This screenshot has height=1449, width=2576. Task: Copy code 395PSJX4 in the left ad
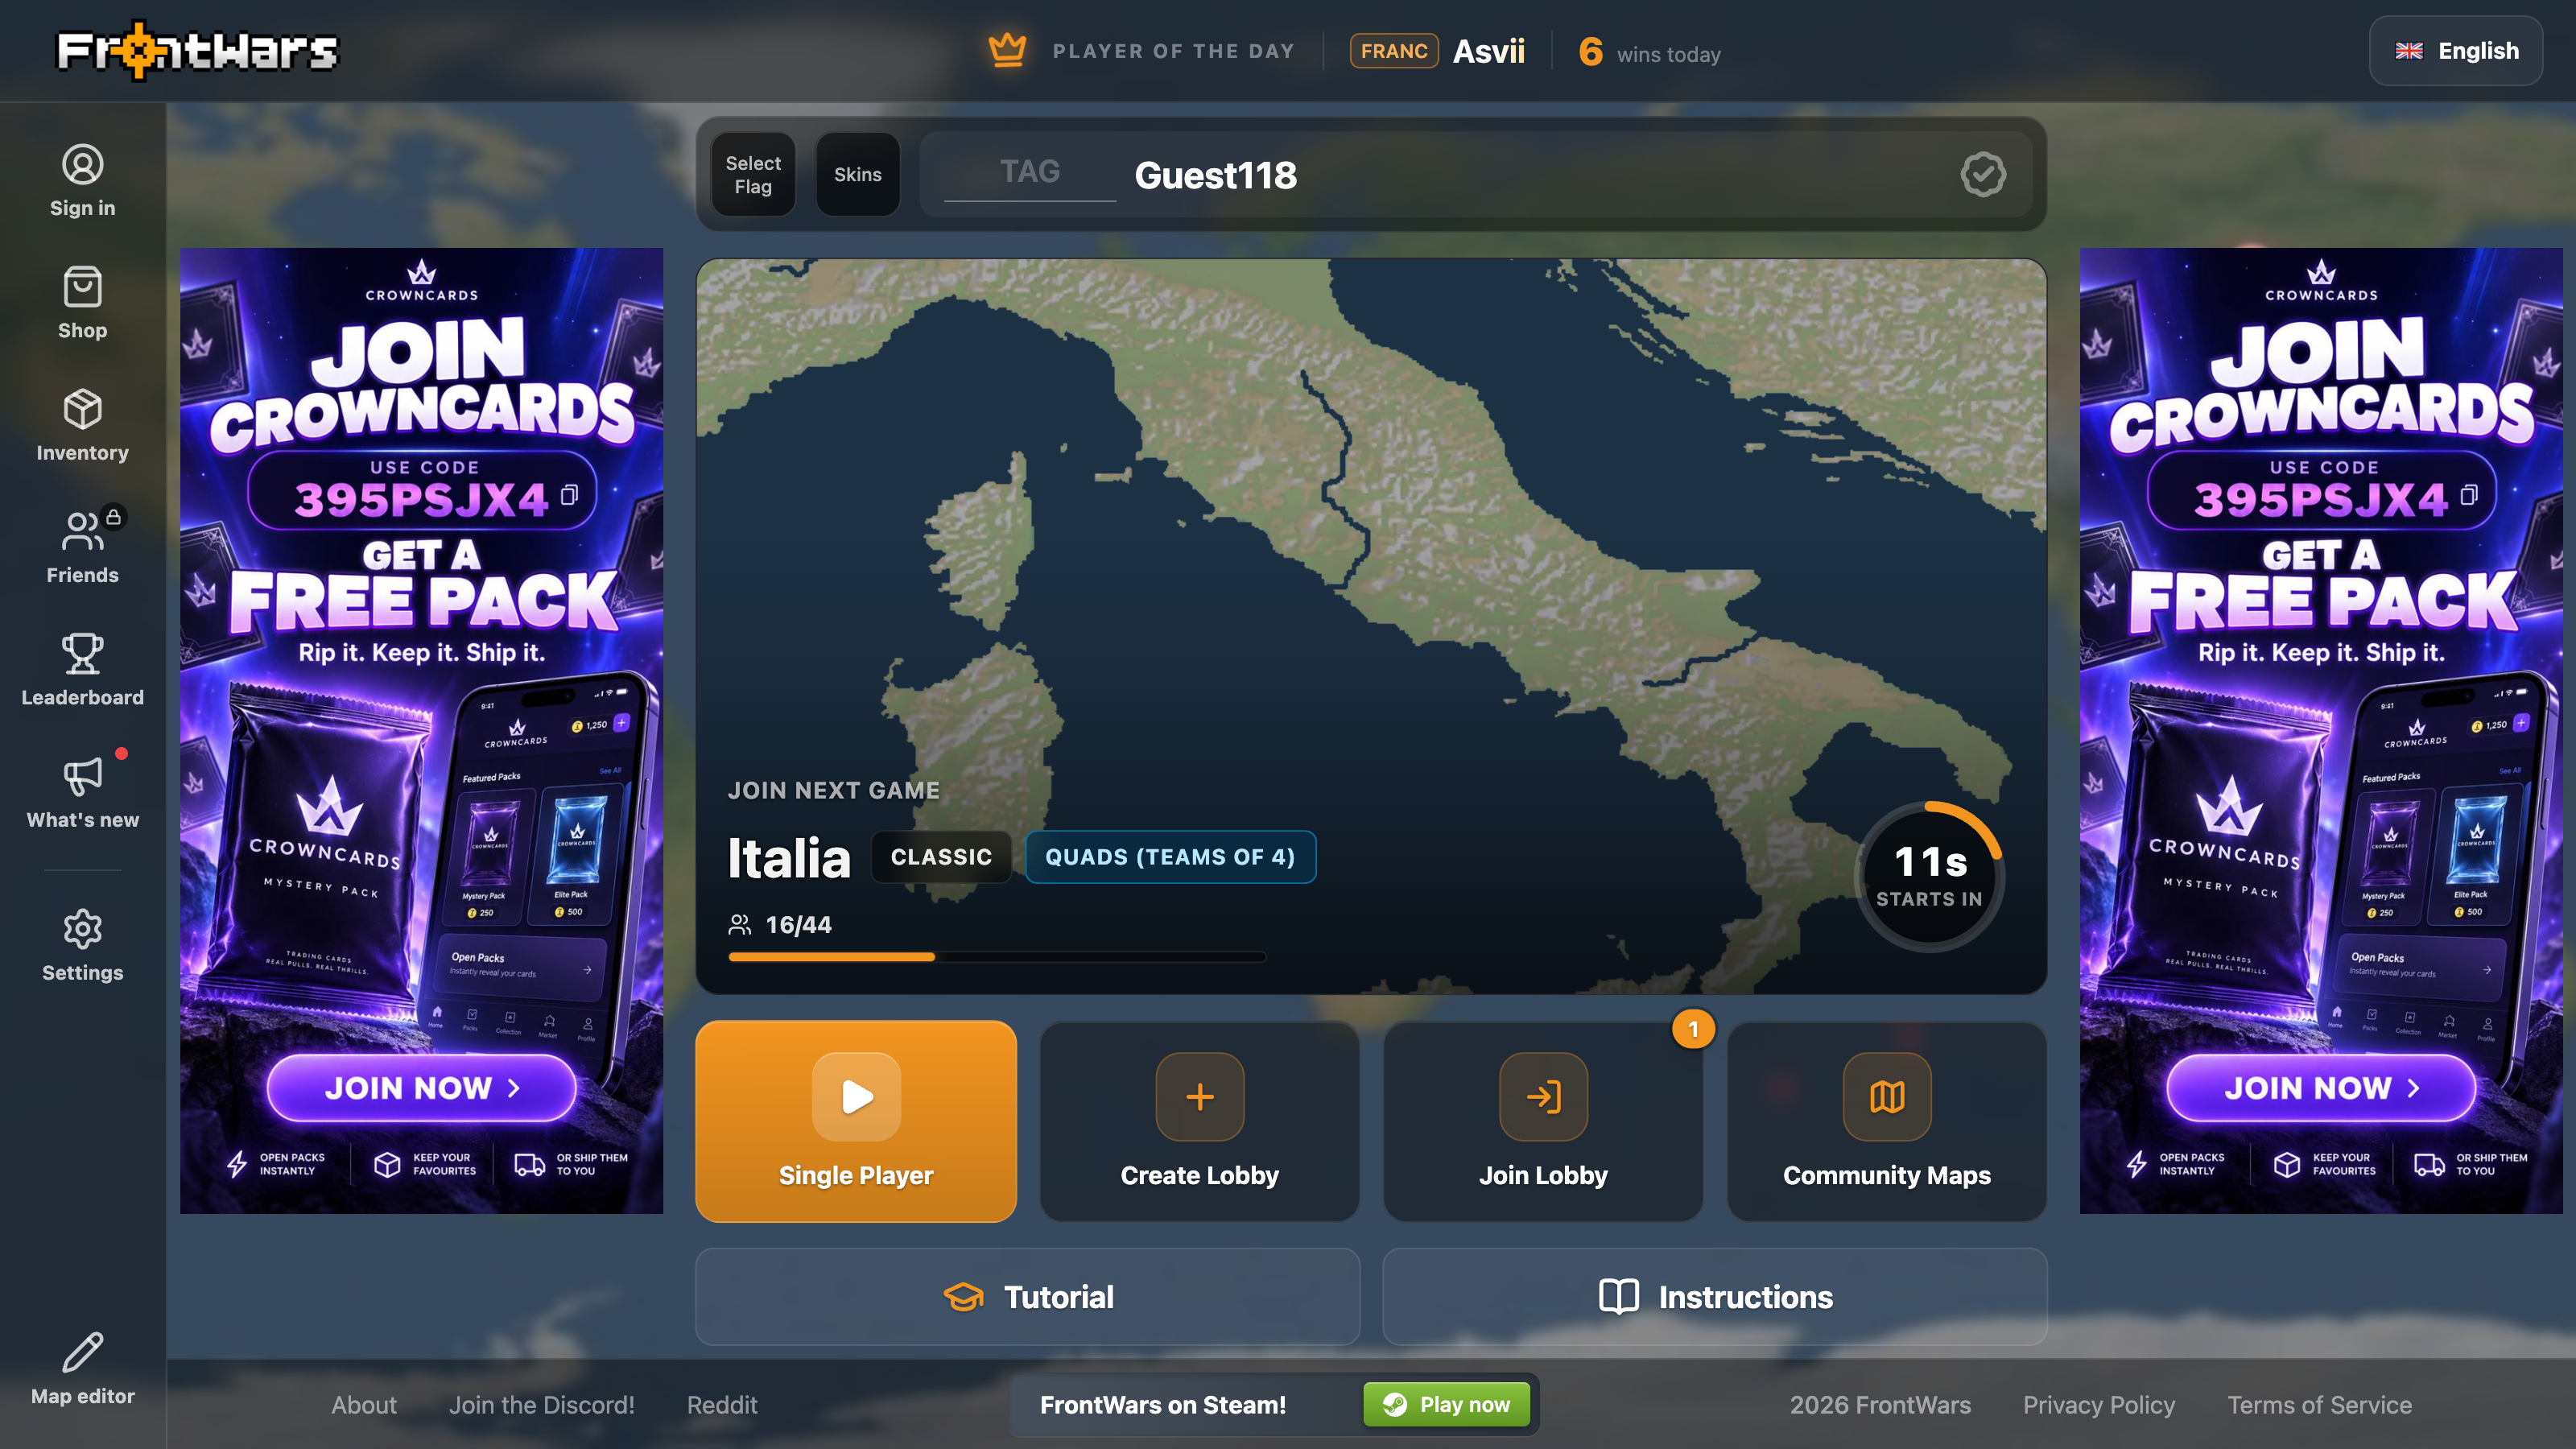tap(569, 495)
